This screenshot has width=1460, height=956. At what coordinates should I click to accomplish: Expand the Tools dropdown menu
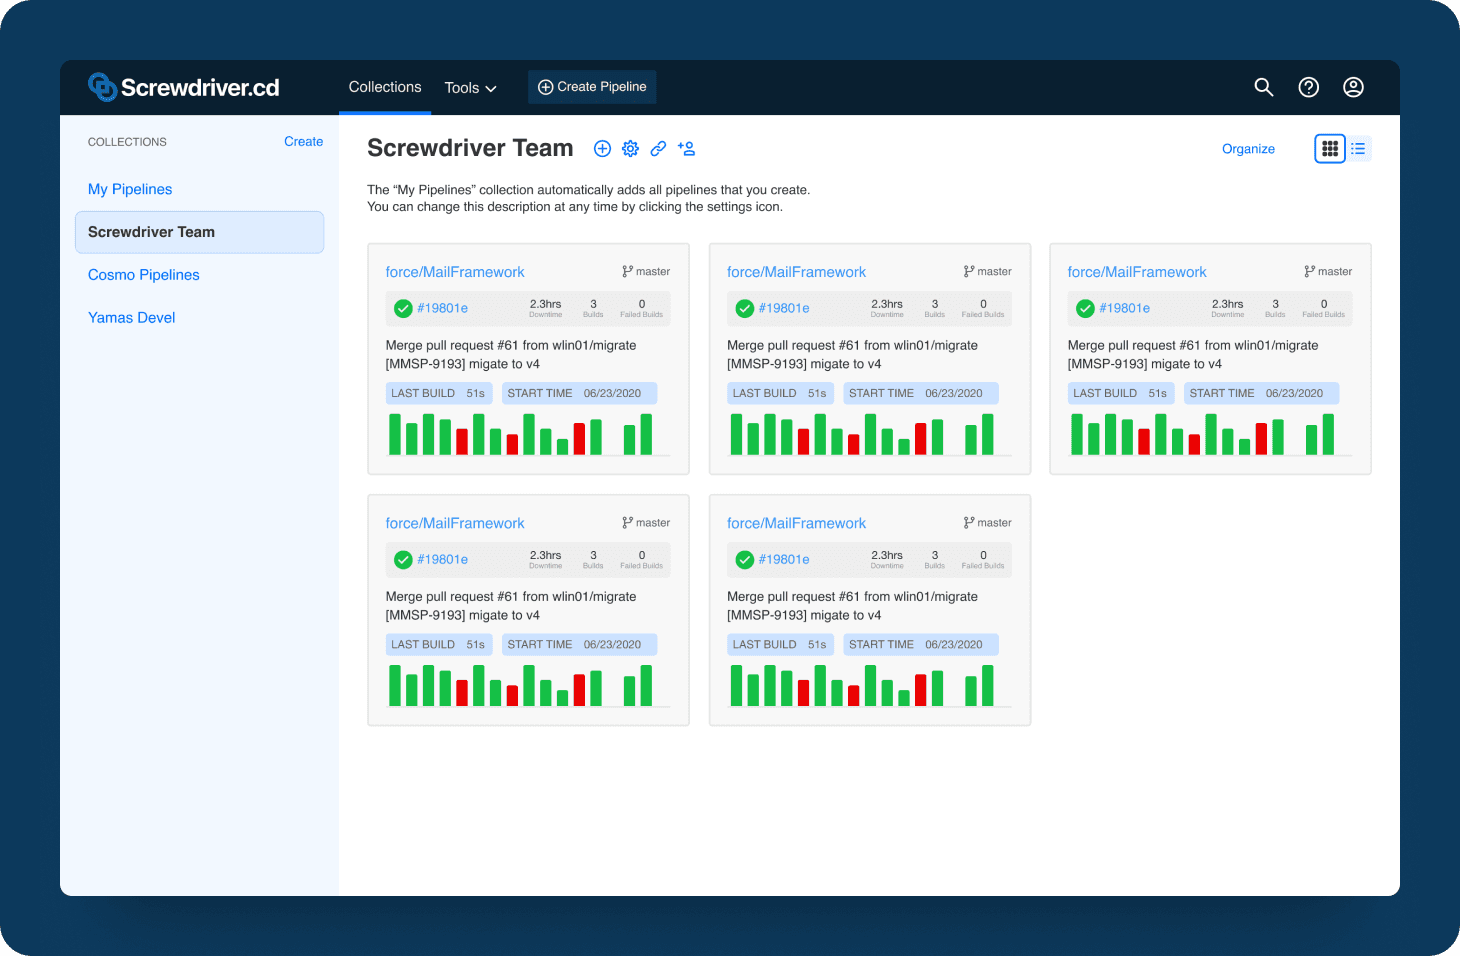tap(471, 88)
